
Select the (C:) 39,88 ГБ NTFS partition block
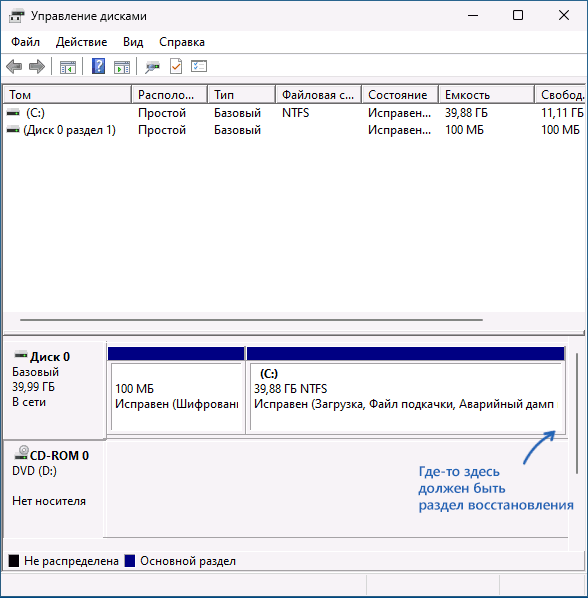(406, 391)
